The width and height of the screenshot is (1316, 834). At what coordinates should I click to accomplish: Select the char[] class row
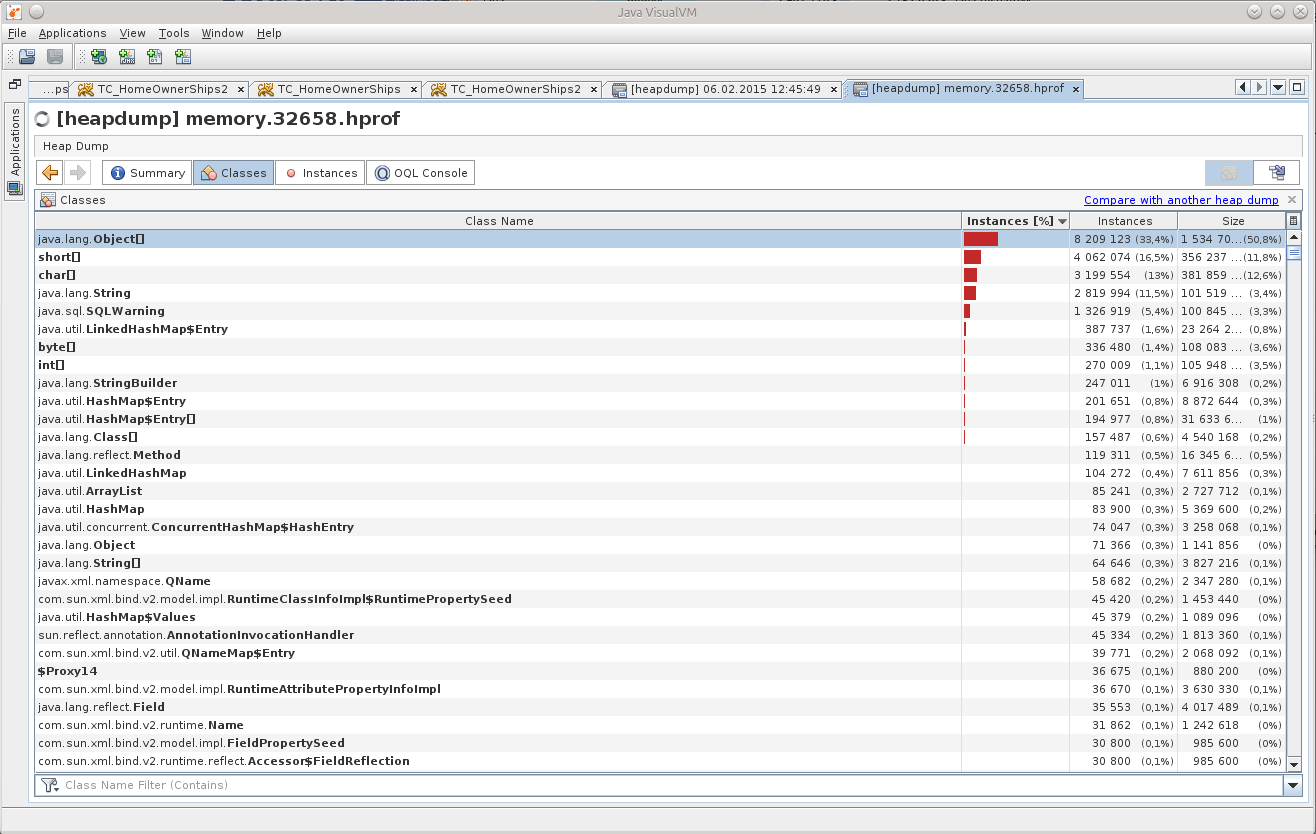coord(660,275)
